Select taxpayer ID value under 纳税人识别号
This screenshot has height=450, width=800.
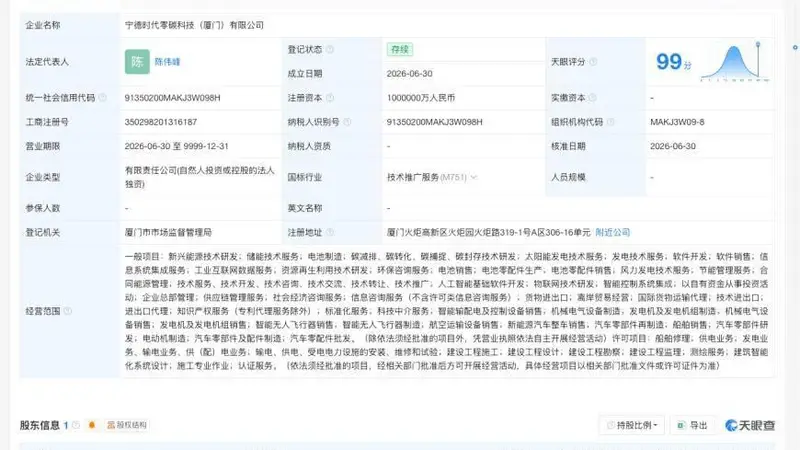[x=434, y=122]
